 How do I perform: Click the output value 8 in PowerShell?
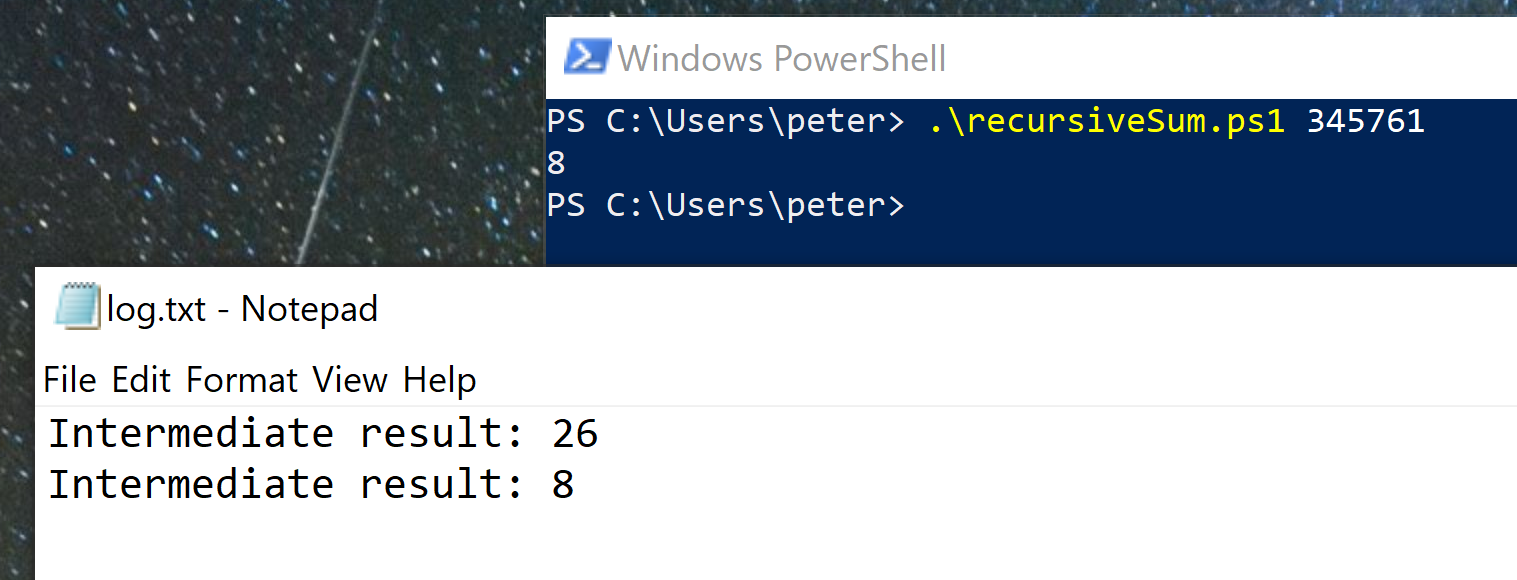[556, 163]
